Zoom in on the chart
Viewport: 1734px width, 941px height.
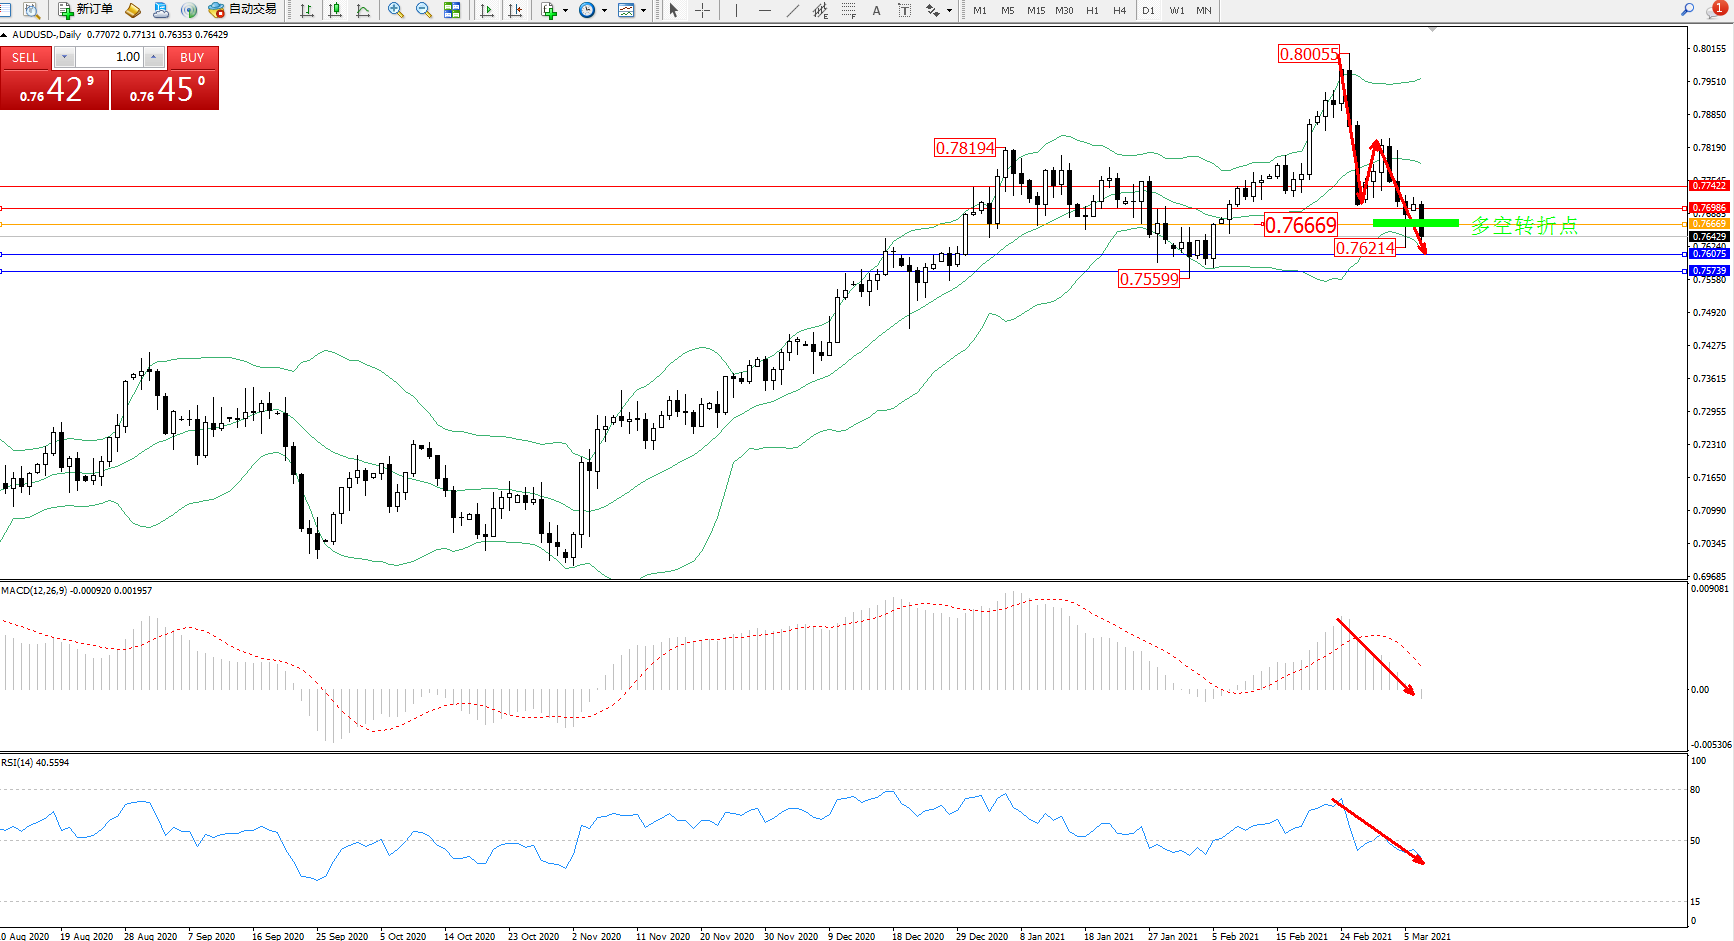[x=396, y=10]
